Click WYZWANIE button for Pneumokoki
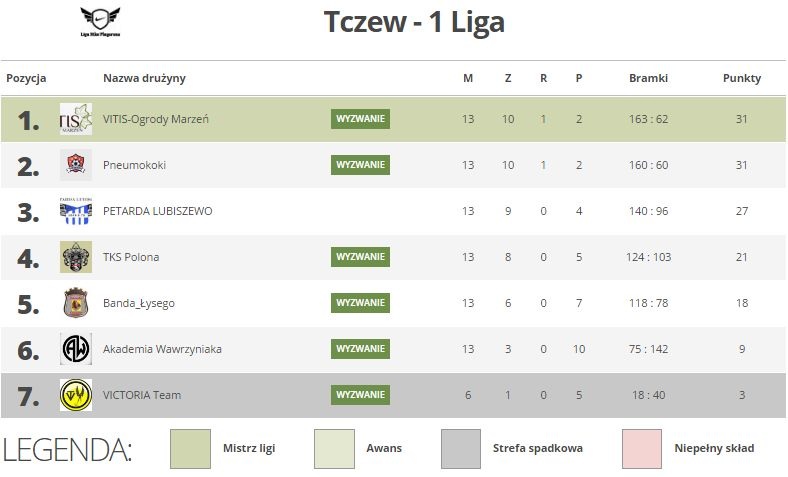Screen dimensions: 788x477 [x=360, y=165]
